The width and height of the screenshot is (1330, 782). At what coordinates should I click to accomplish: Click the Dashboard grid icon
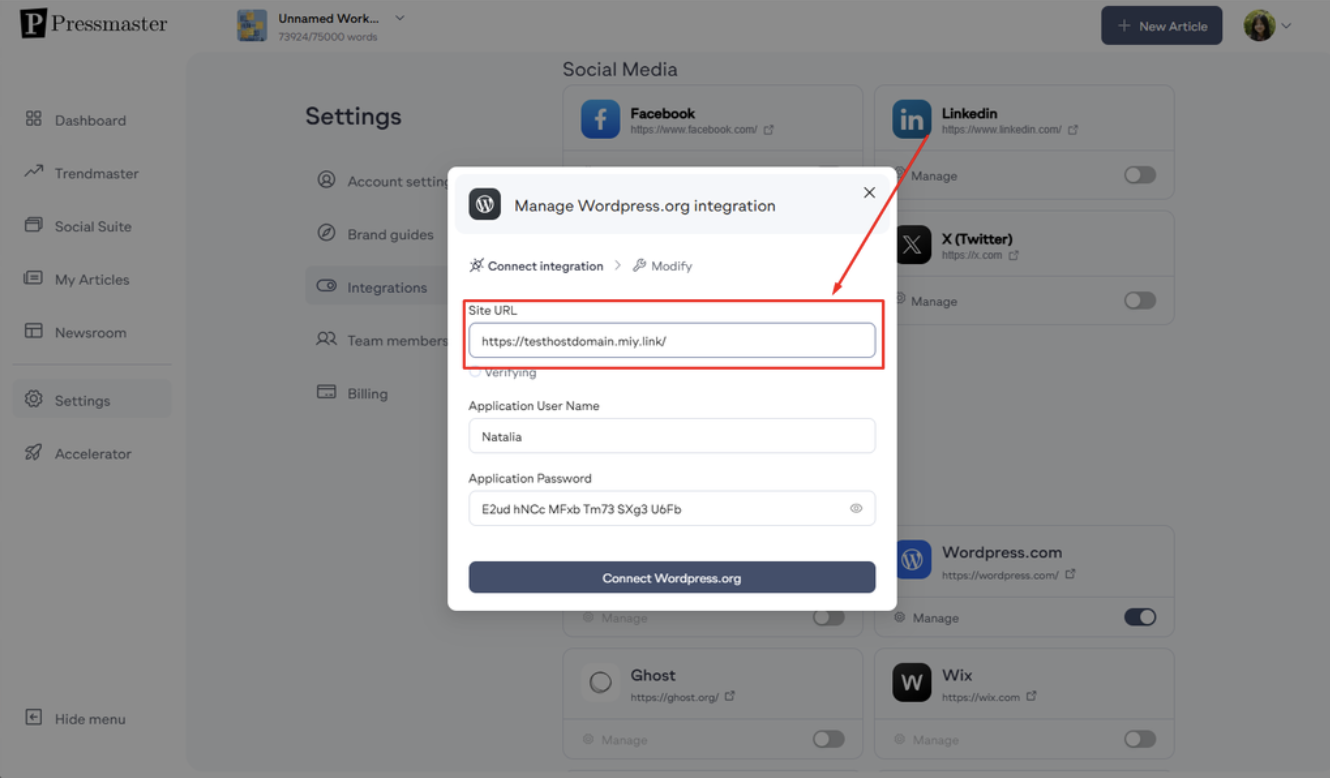34,119
